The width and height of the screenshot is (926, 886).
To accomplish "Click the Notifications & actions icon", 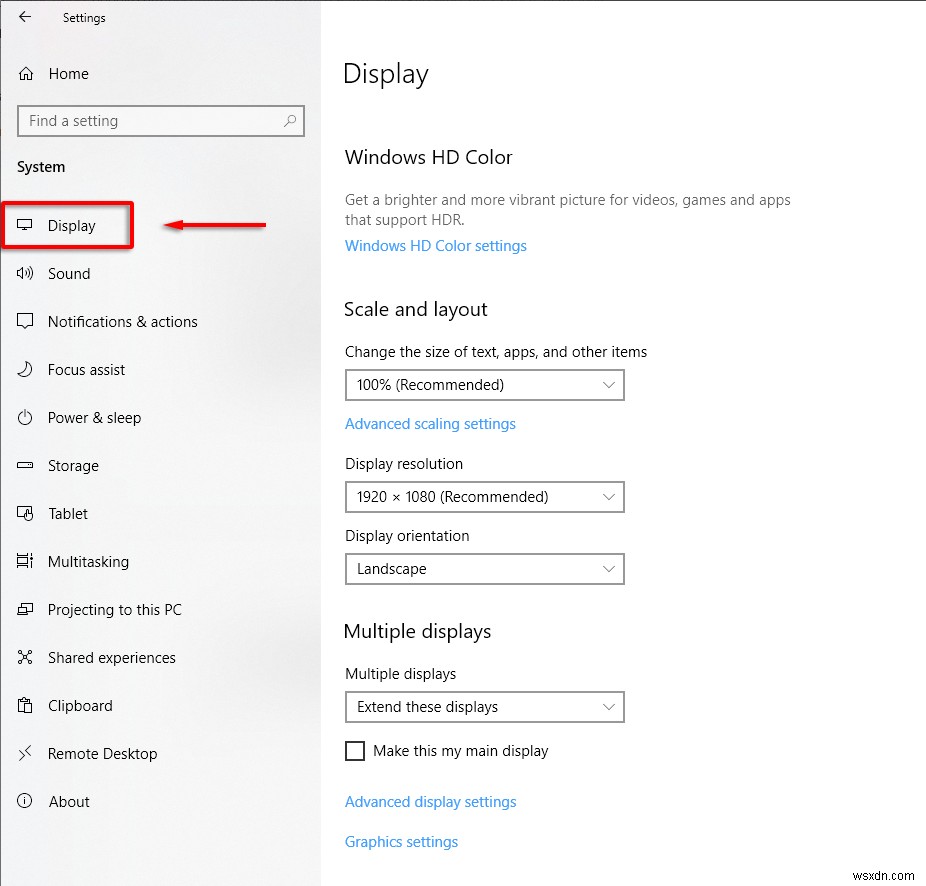I will pyautogui.click(x=25, y=321).
